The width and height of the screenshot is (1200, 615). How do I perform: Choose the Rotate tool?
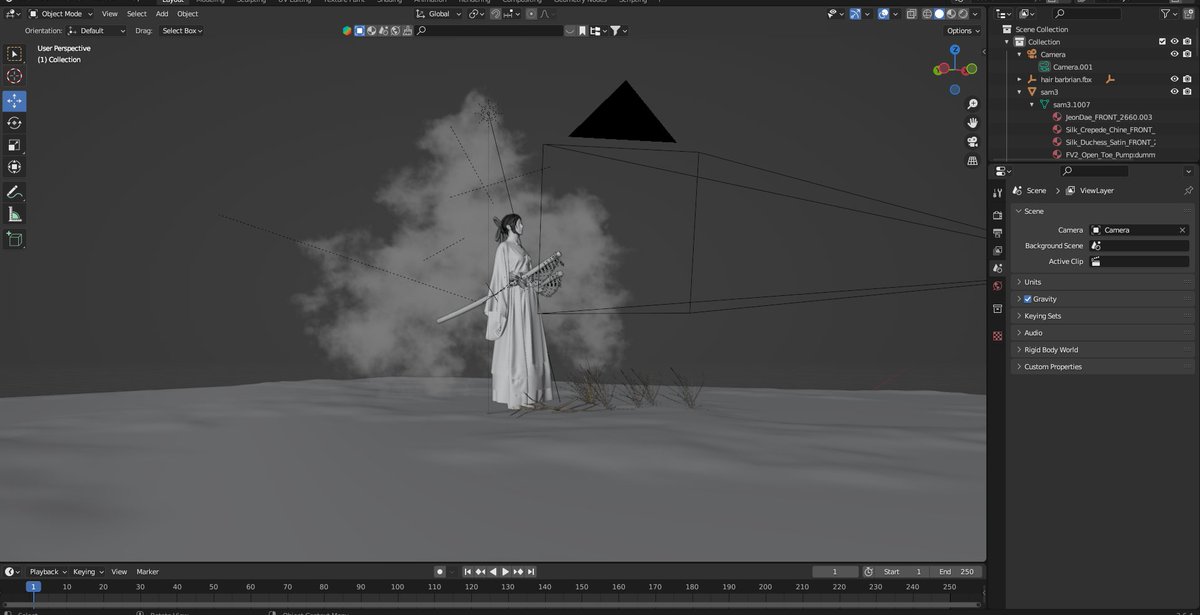[14, 123]
